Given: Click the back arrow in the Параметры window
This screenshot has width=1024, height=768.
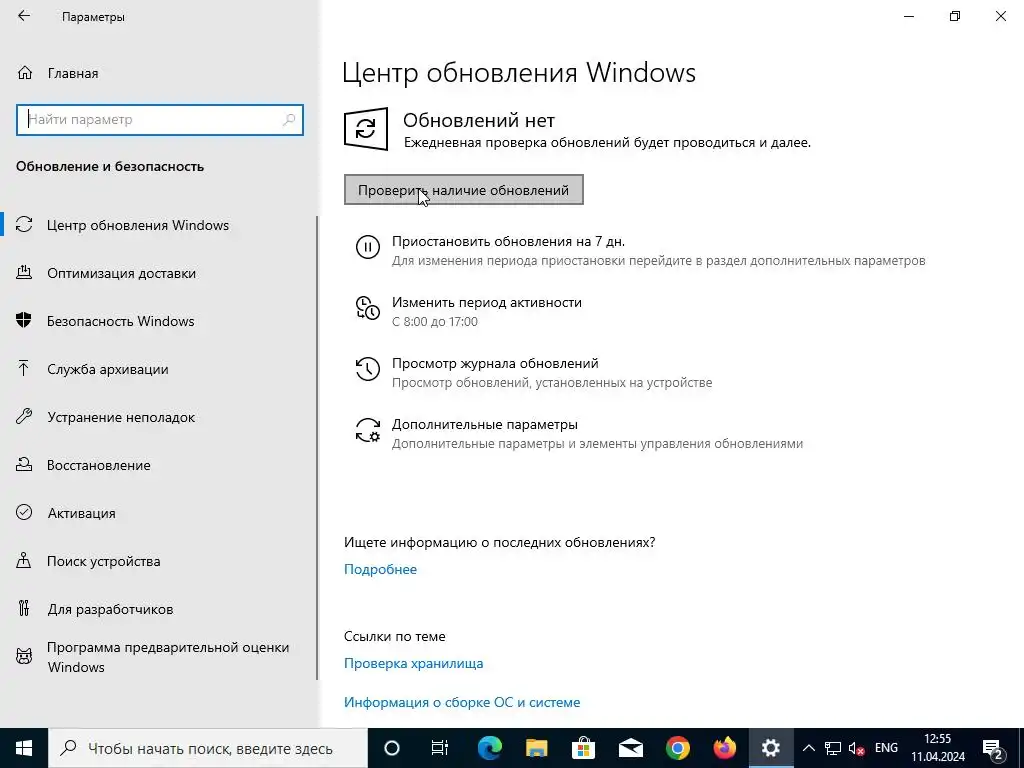Looking at the screenshot, I should click(x=24, y=16).
